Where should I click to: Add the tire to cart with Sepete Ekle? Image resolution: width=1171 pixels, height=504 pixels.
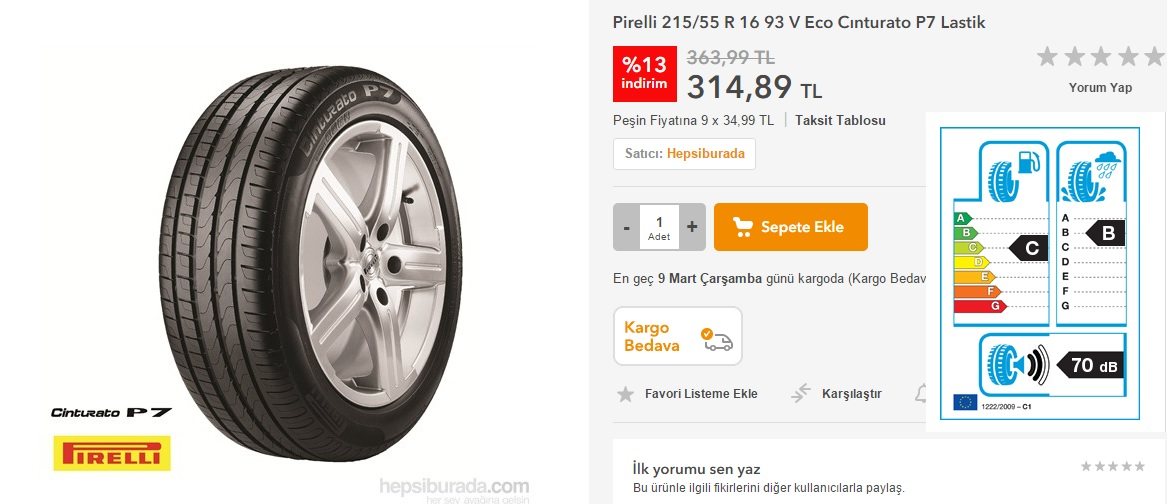tap(791, 227)
